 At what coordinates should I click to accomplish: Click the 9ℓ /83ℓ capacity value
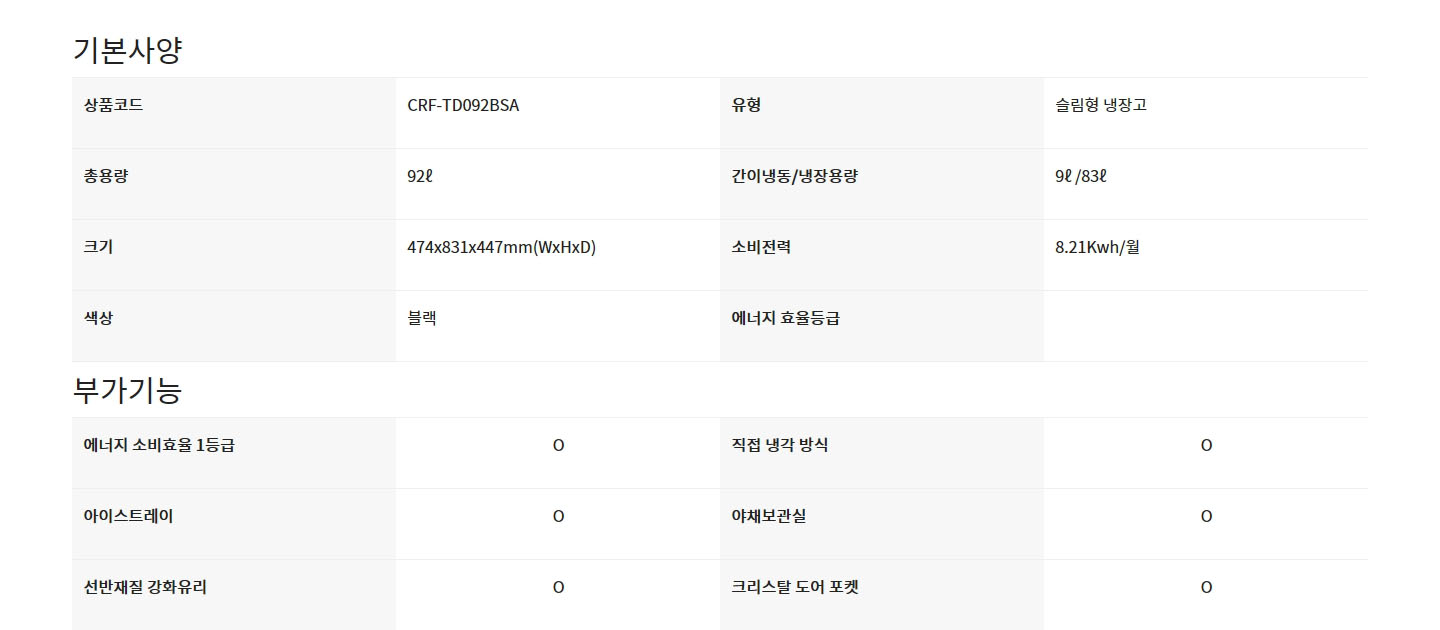[1081, 176]
